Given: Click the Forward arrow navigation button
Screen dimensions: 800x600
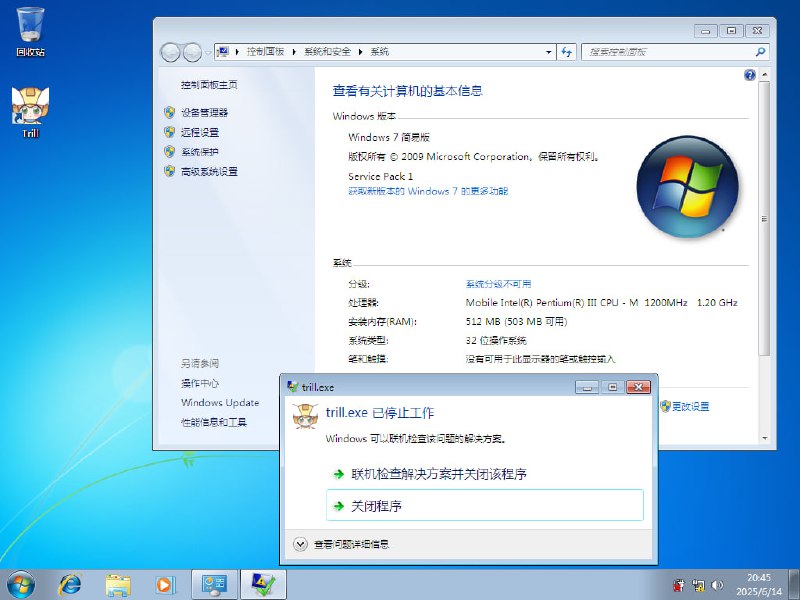Looking at the screenshot, I should click(x=192, y=52).
